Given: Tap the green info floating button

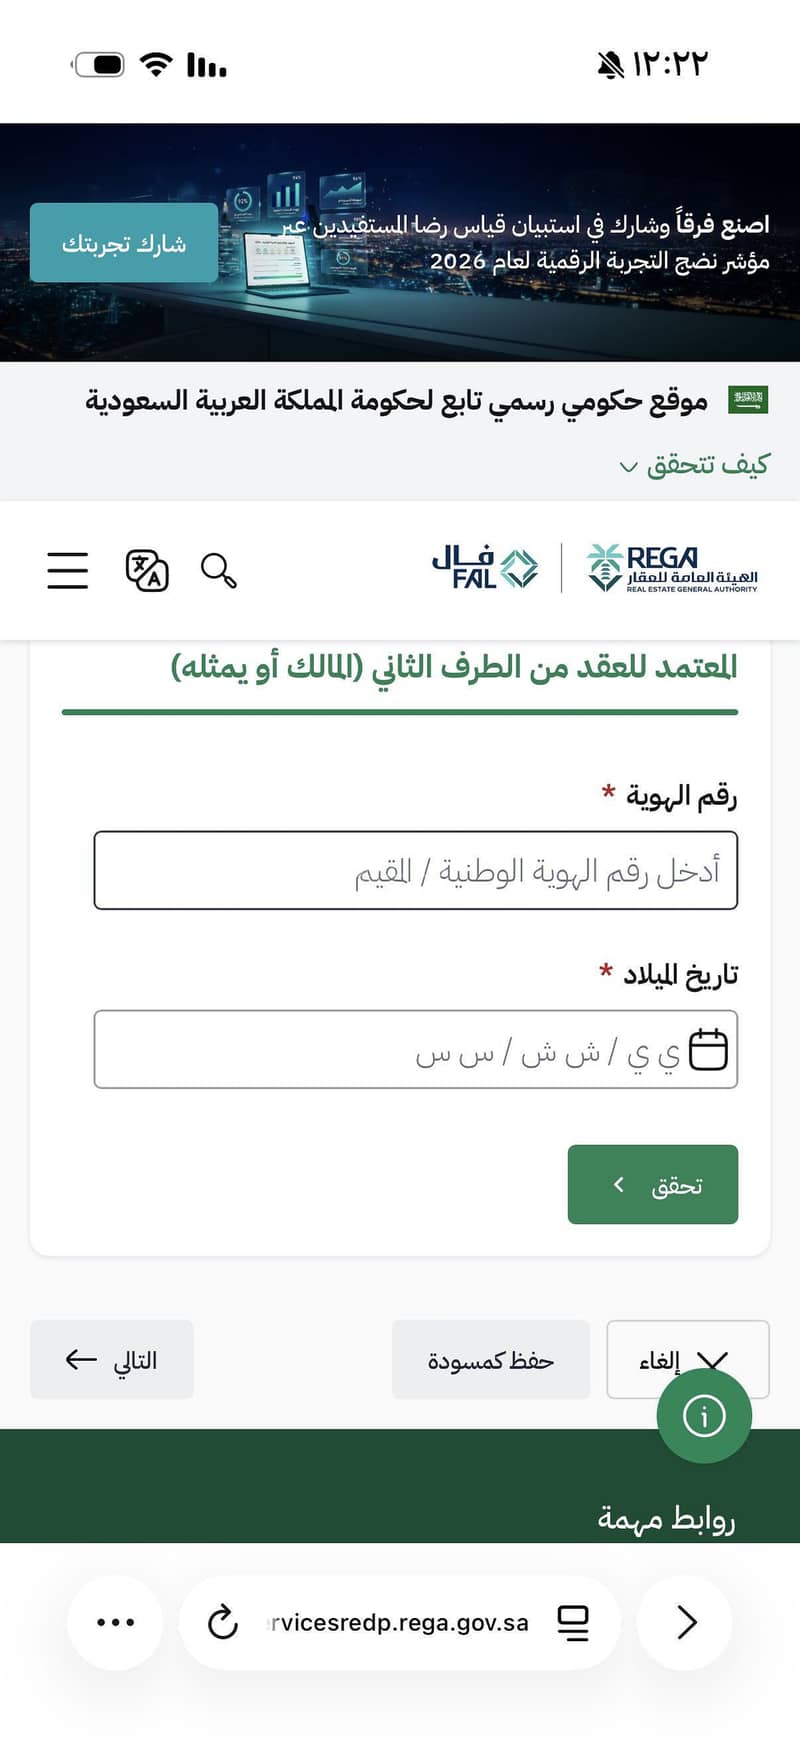Looking at the screenshot, I should (x=704, y=1416).
